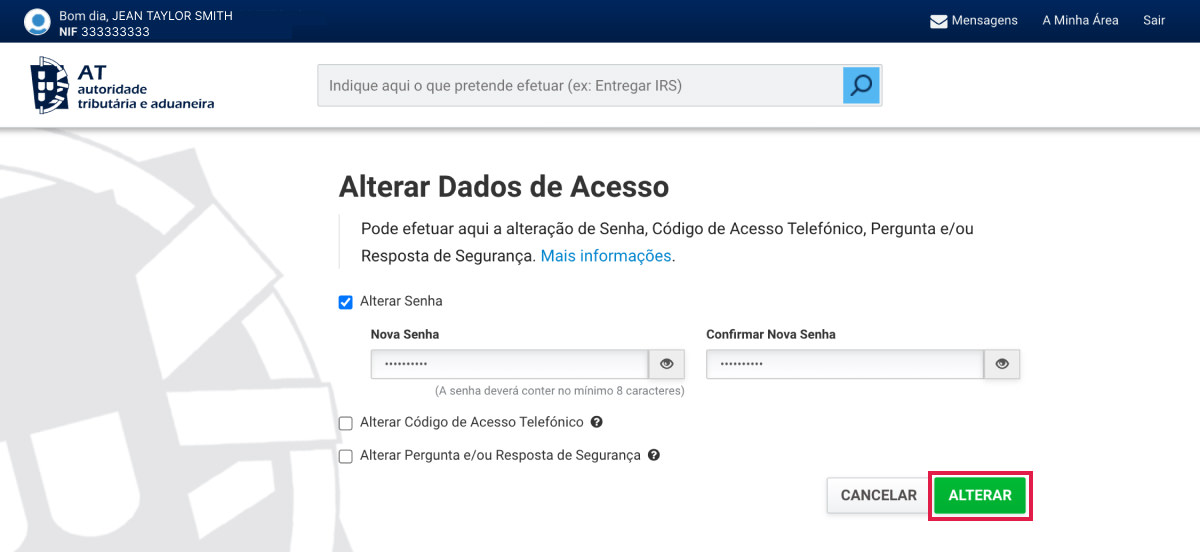Uncheck the Alterar Senha checkbox
Viewport: 1200px width, 552px height.
346,302
